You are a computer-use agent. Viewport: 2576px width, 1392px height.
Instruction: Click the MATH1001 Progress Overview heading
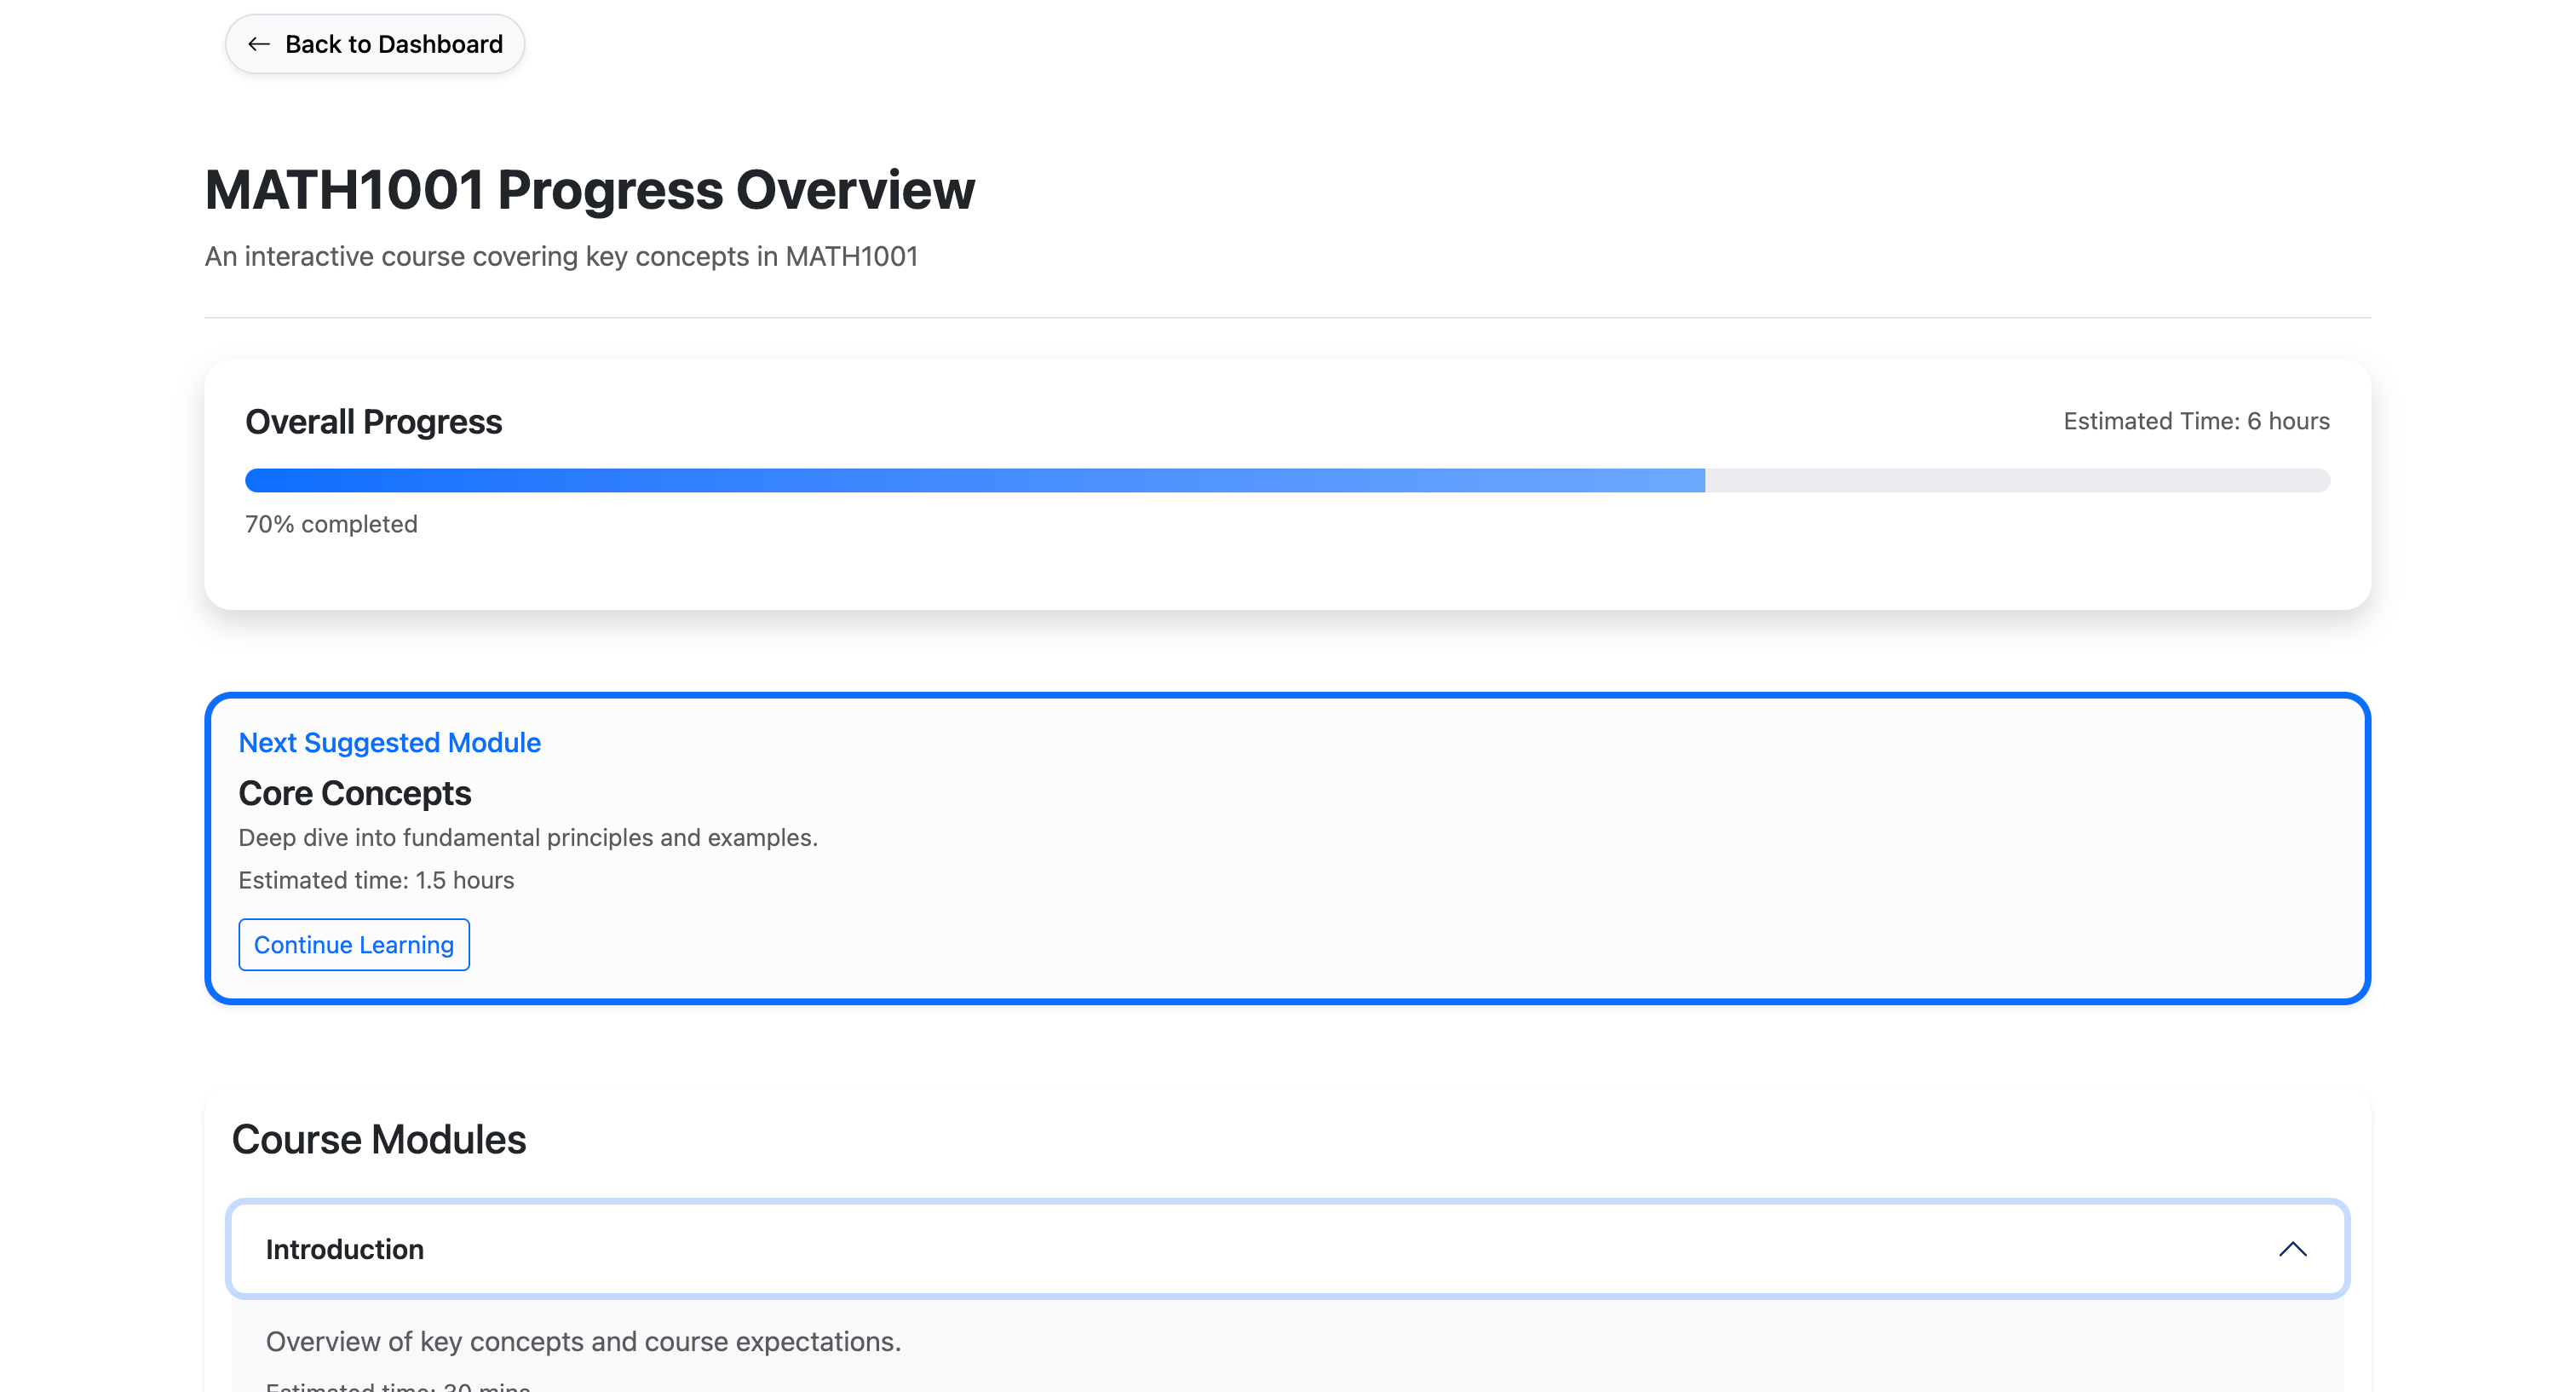[x=590, y=190]
